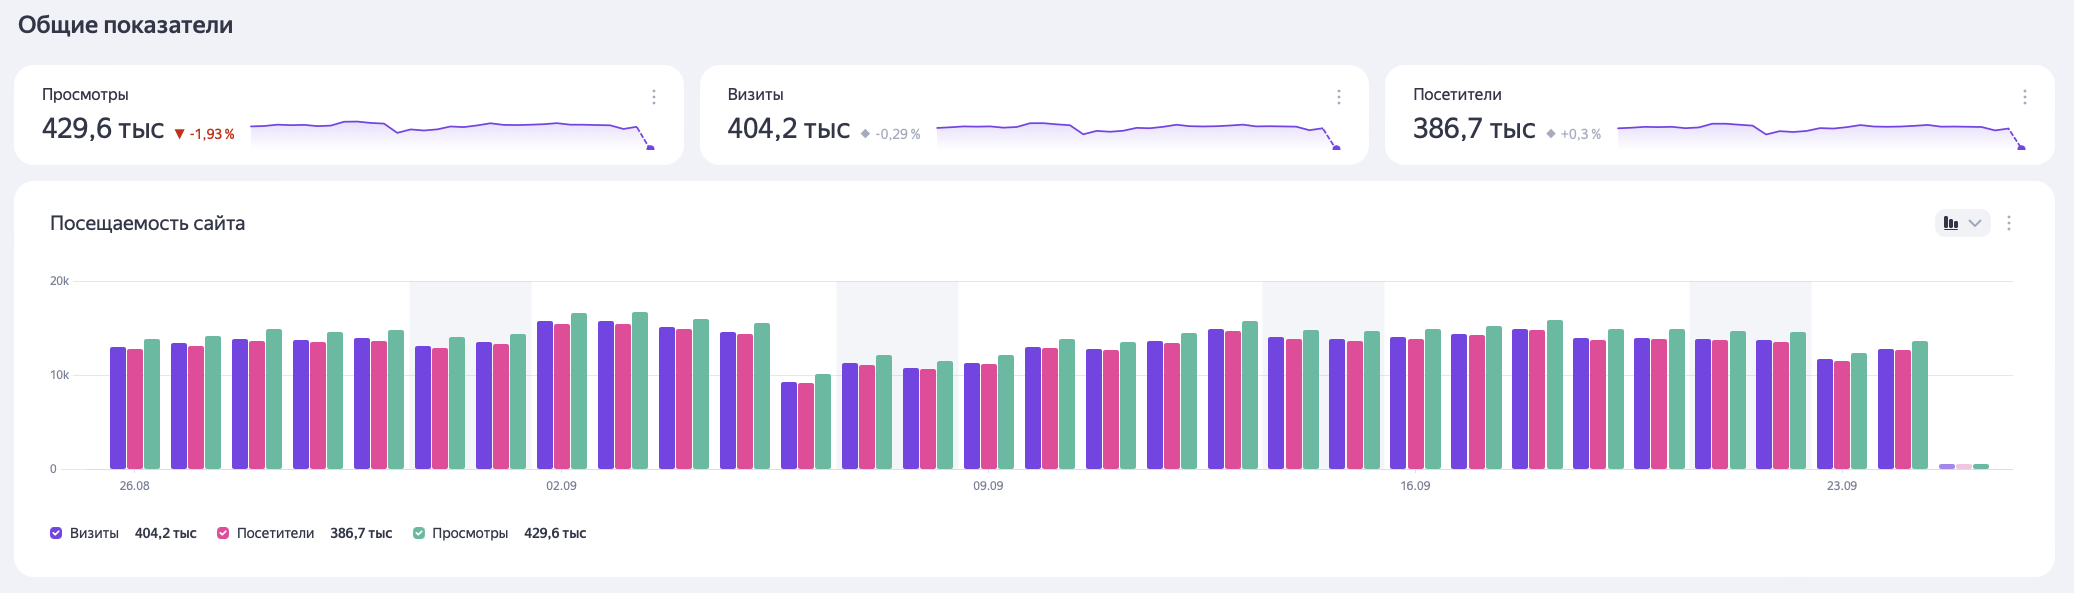Screen dimensions: 2074x593
Task: Click the 20k y-axis label
Action: (x=59, y=281)
